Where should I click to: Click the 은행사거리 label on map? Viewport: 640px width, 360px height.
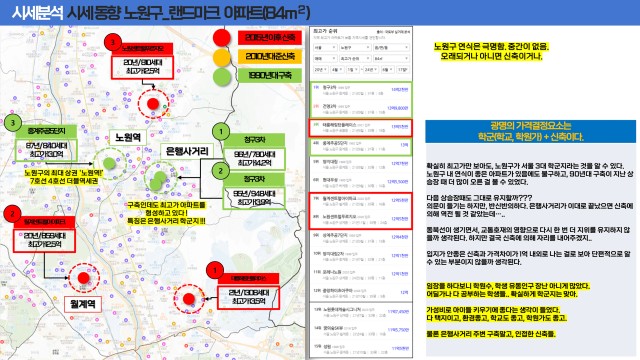187,151
